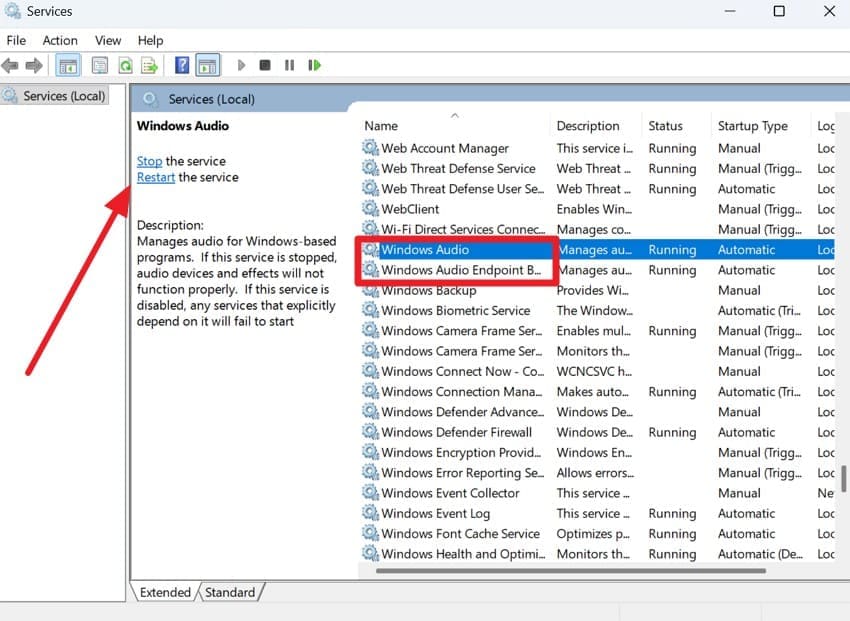Click the Export List toolbar icon

point(150,66)
